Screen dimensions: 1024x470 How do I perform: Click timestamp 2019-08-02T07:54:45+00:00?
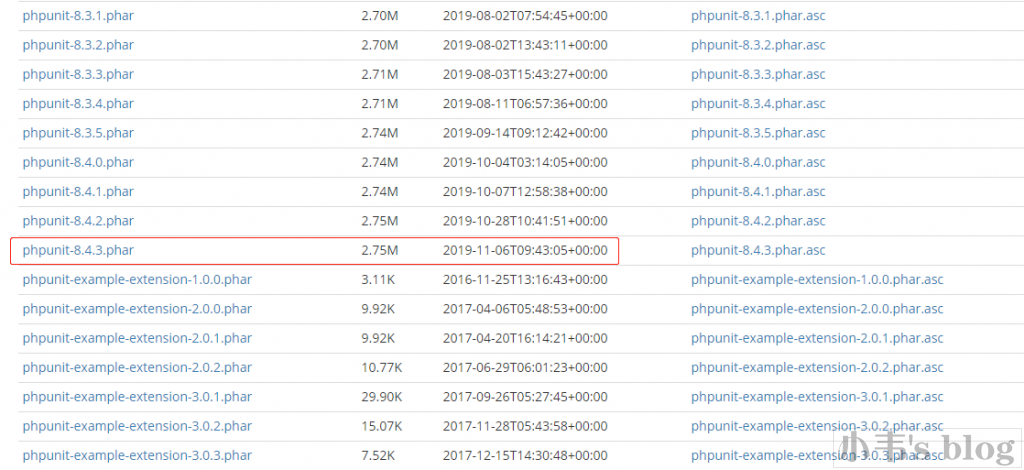[525, 16]
